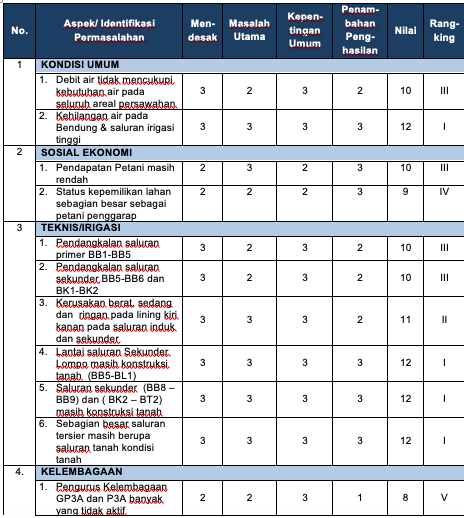Click the 'Kerusakan berat, sedang' item cell

(109, 321)
